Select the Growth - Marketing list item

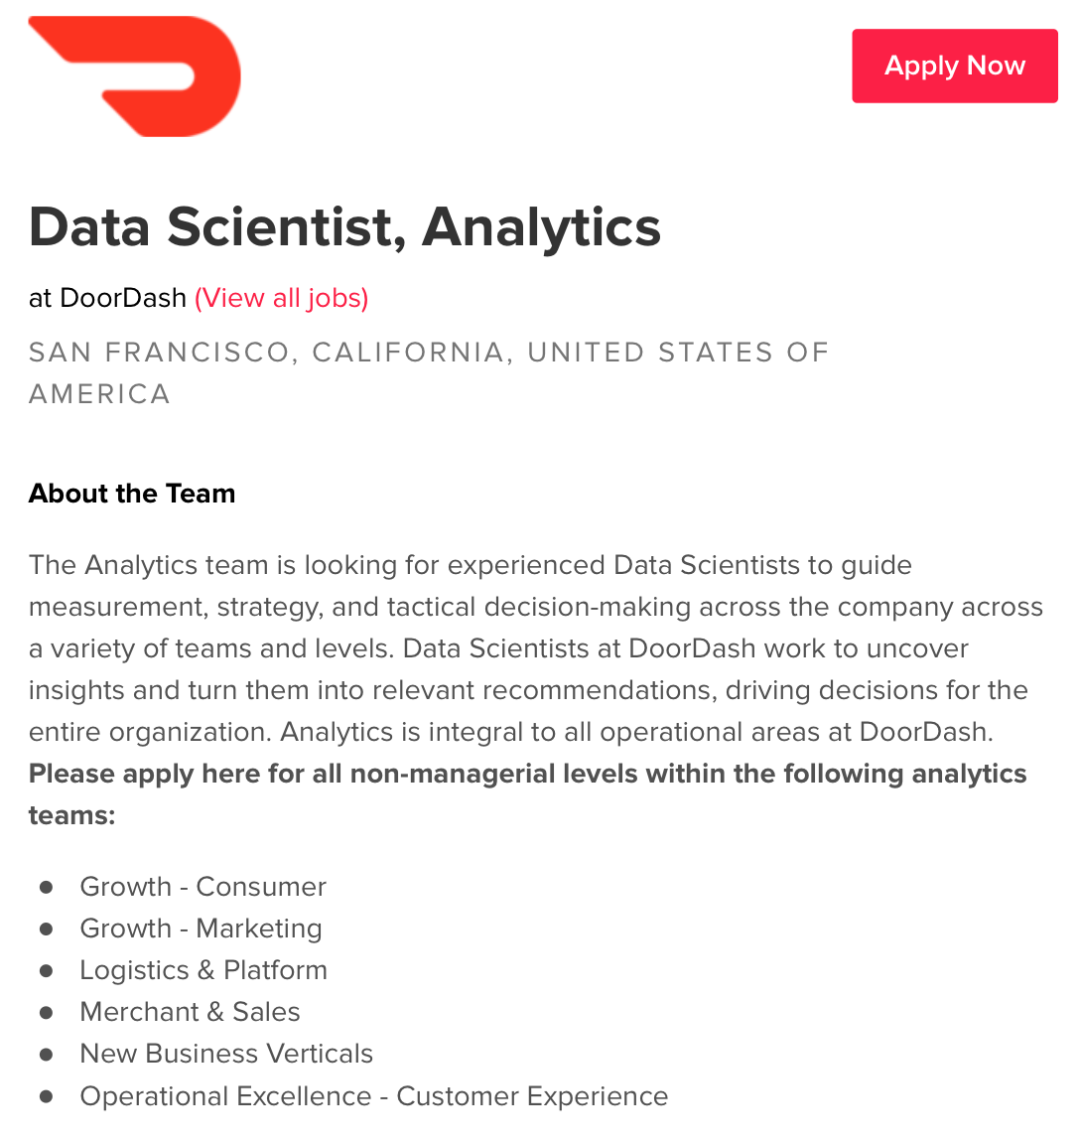coord(201,929)
